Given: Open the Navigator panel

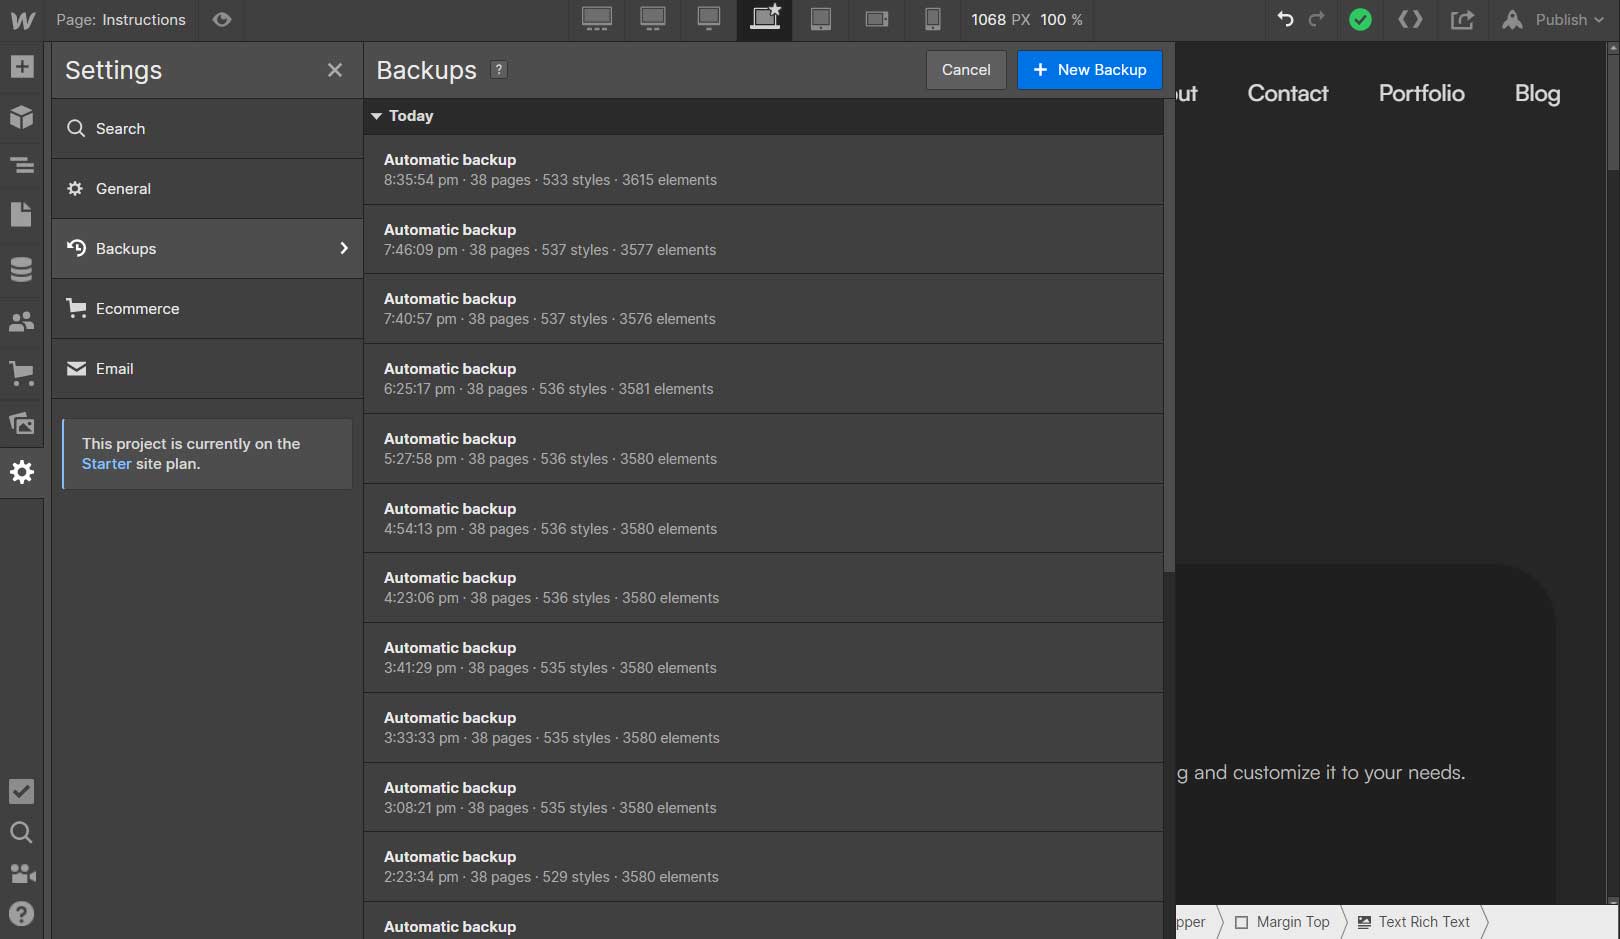Looking at the screenshot, I should (x=21, y=166).
